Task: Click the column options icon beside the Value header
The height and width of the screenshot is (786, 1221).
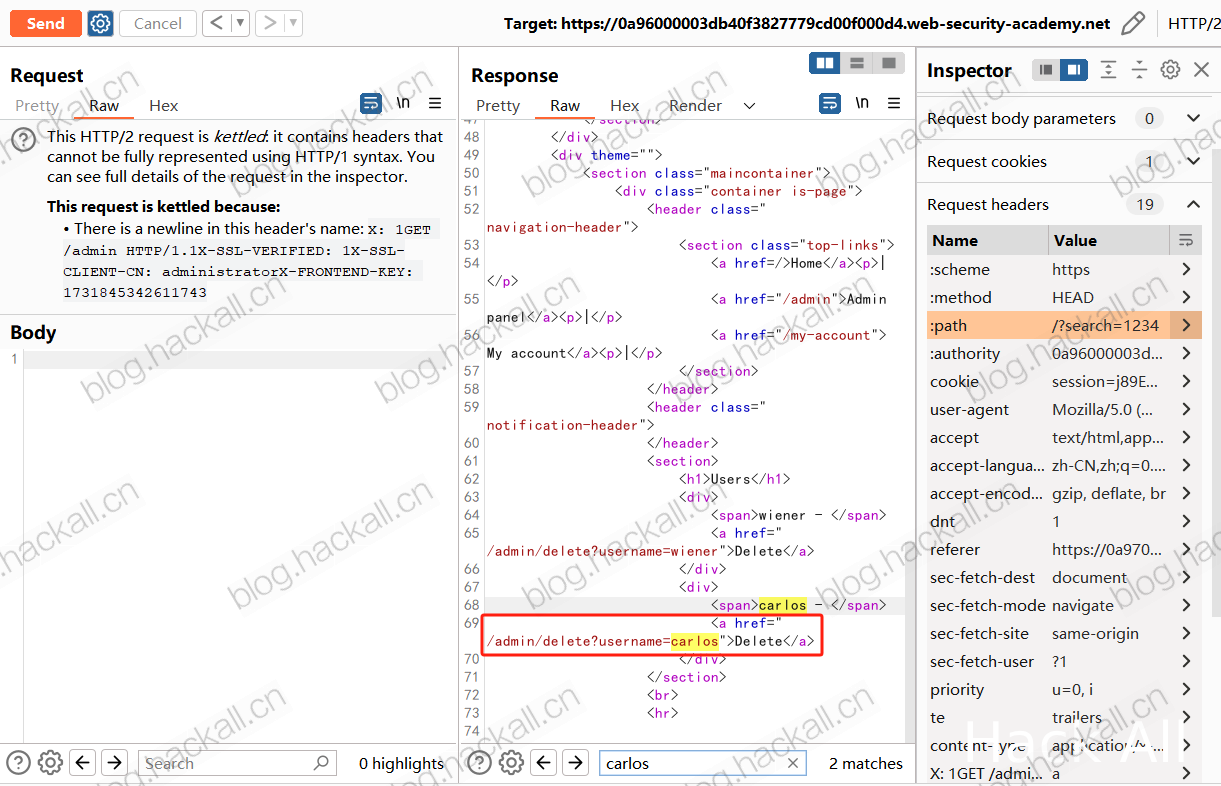Action: point(1186,240)
